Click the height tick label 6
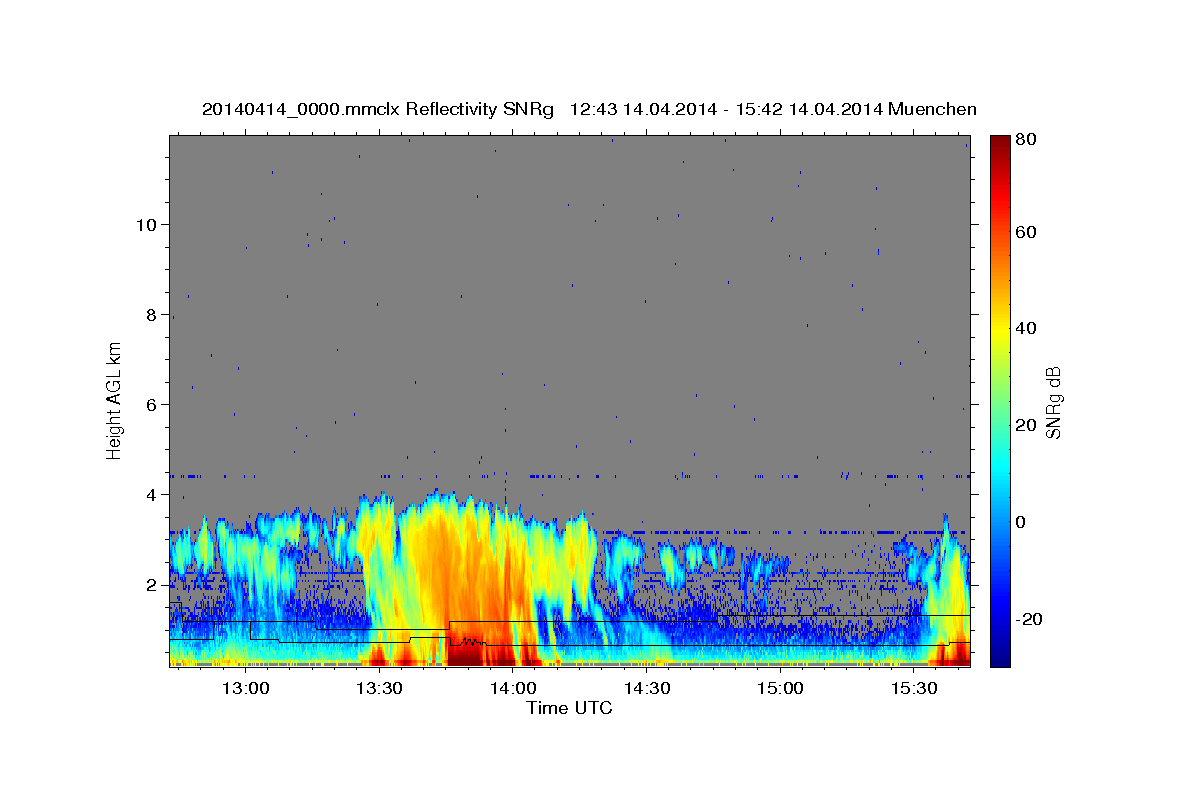The image size is (1200, 800). (152, 404)
